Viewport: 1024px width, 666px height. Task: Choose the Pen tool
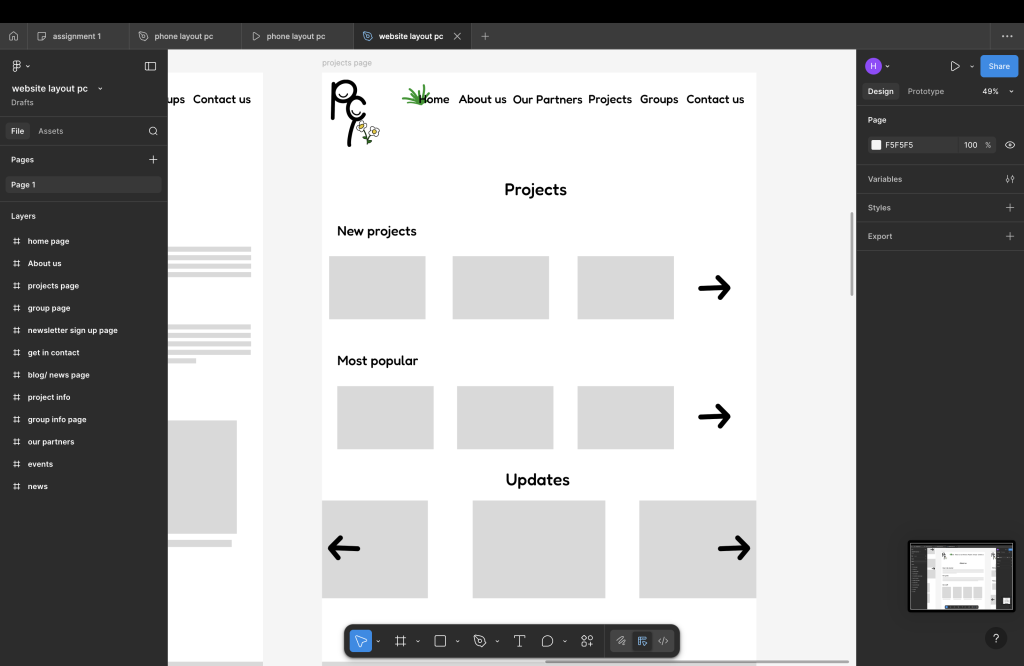[480, 641]
